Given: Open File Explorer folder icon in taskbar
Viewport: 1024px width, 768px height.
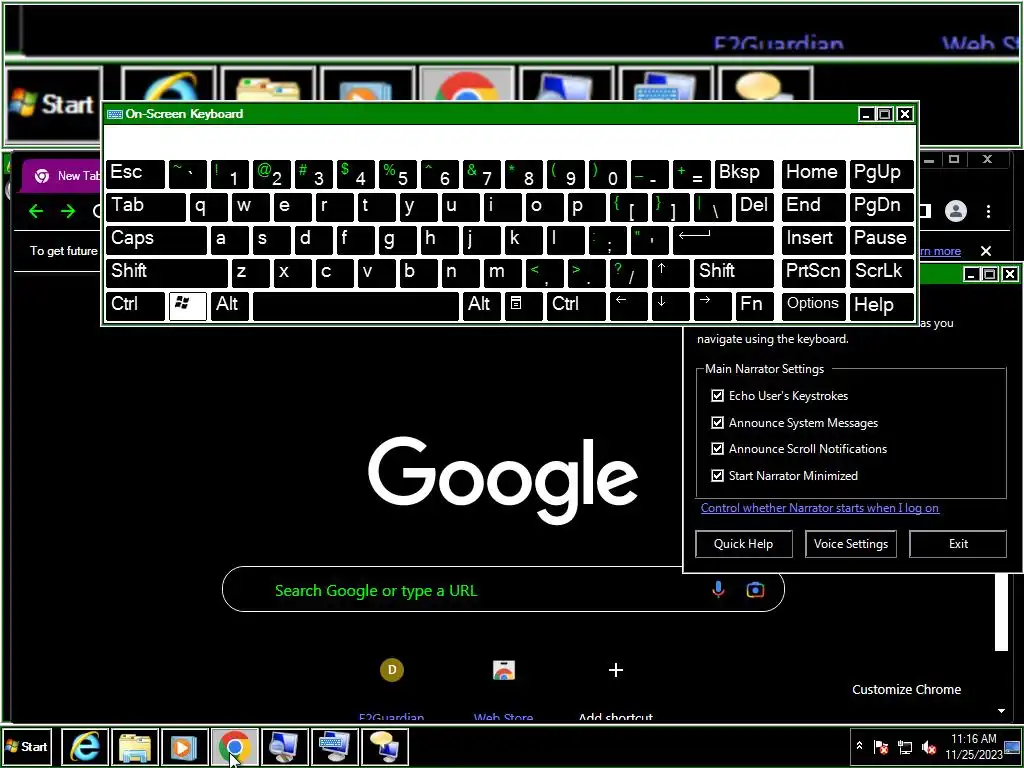Looking at the screenshot, I should tap(135, 746).
